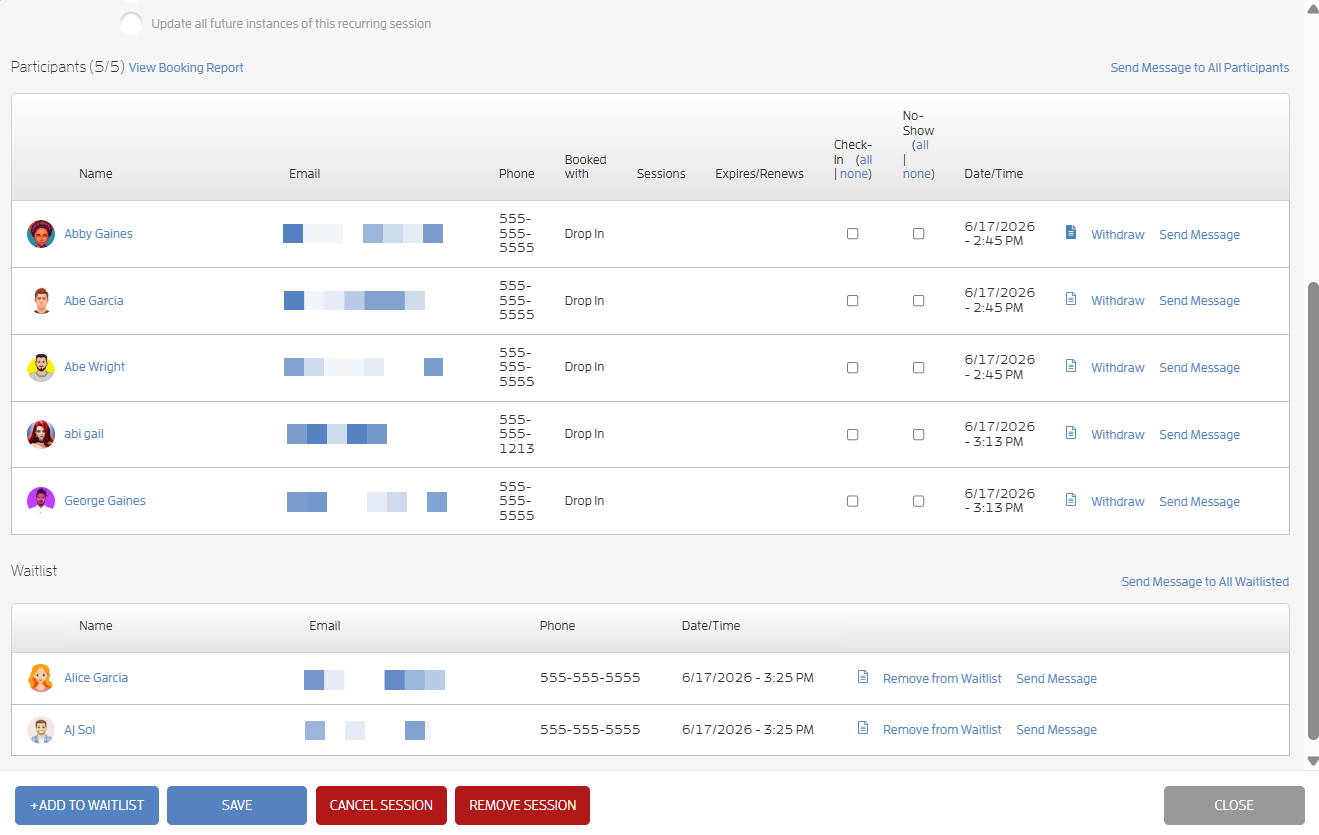Tick Check-In box for Abby Gaines
The width and height of the screenshot is (1319, 835).
[852, 234]
